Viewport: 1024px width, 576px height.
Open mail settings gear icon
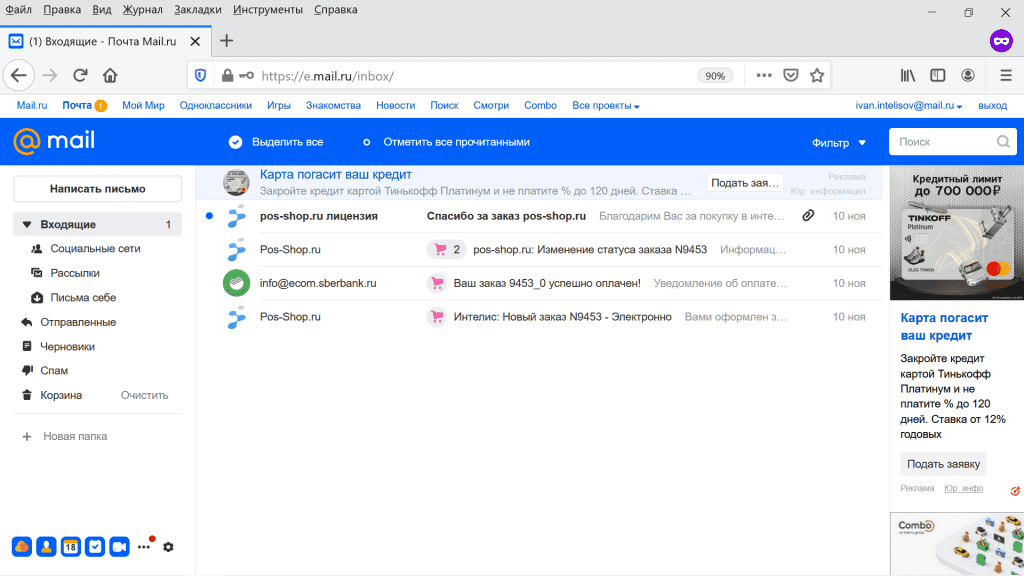coord(168,547)
